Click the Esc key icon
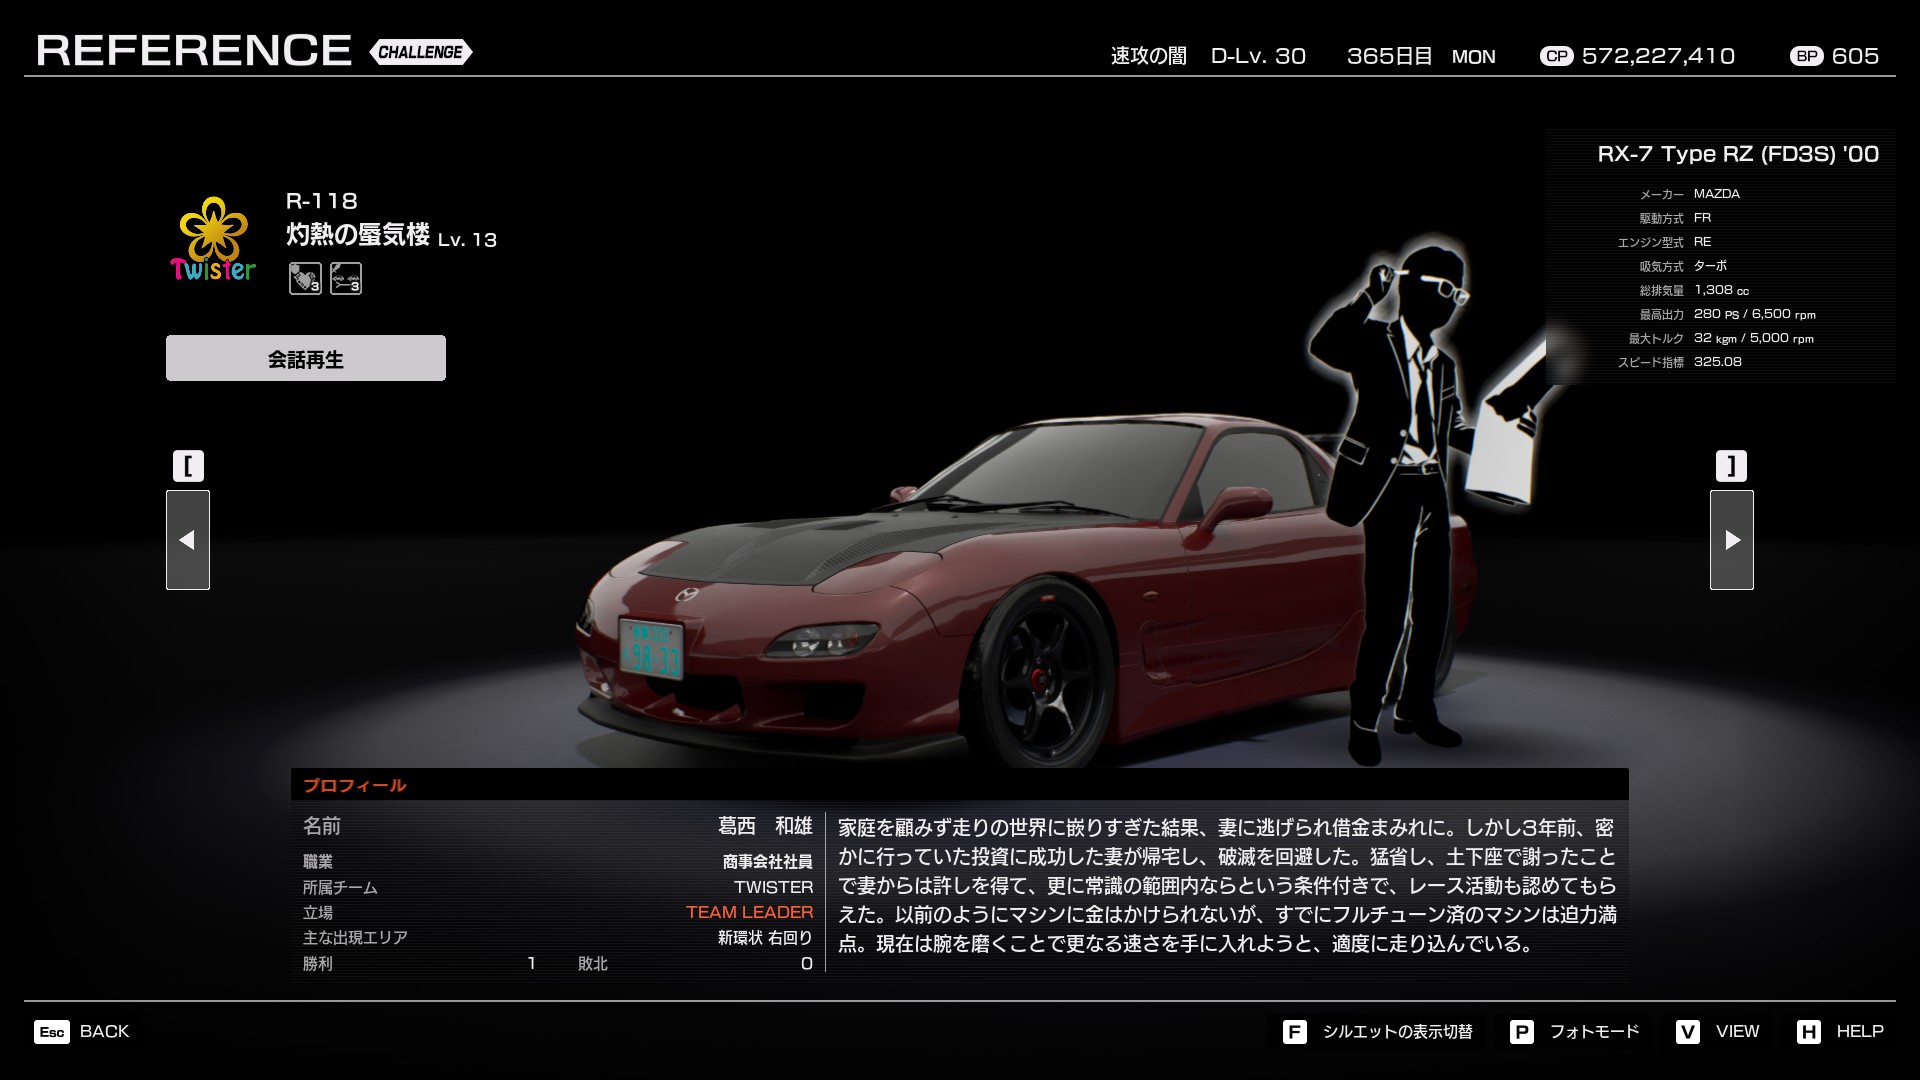The image size is (1920, 1080). coord(52,1032)
